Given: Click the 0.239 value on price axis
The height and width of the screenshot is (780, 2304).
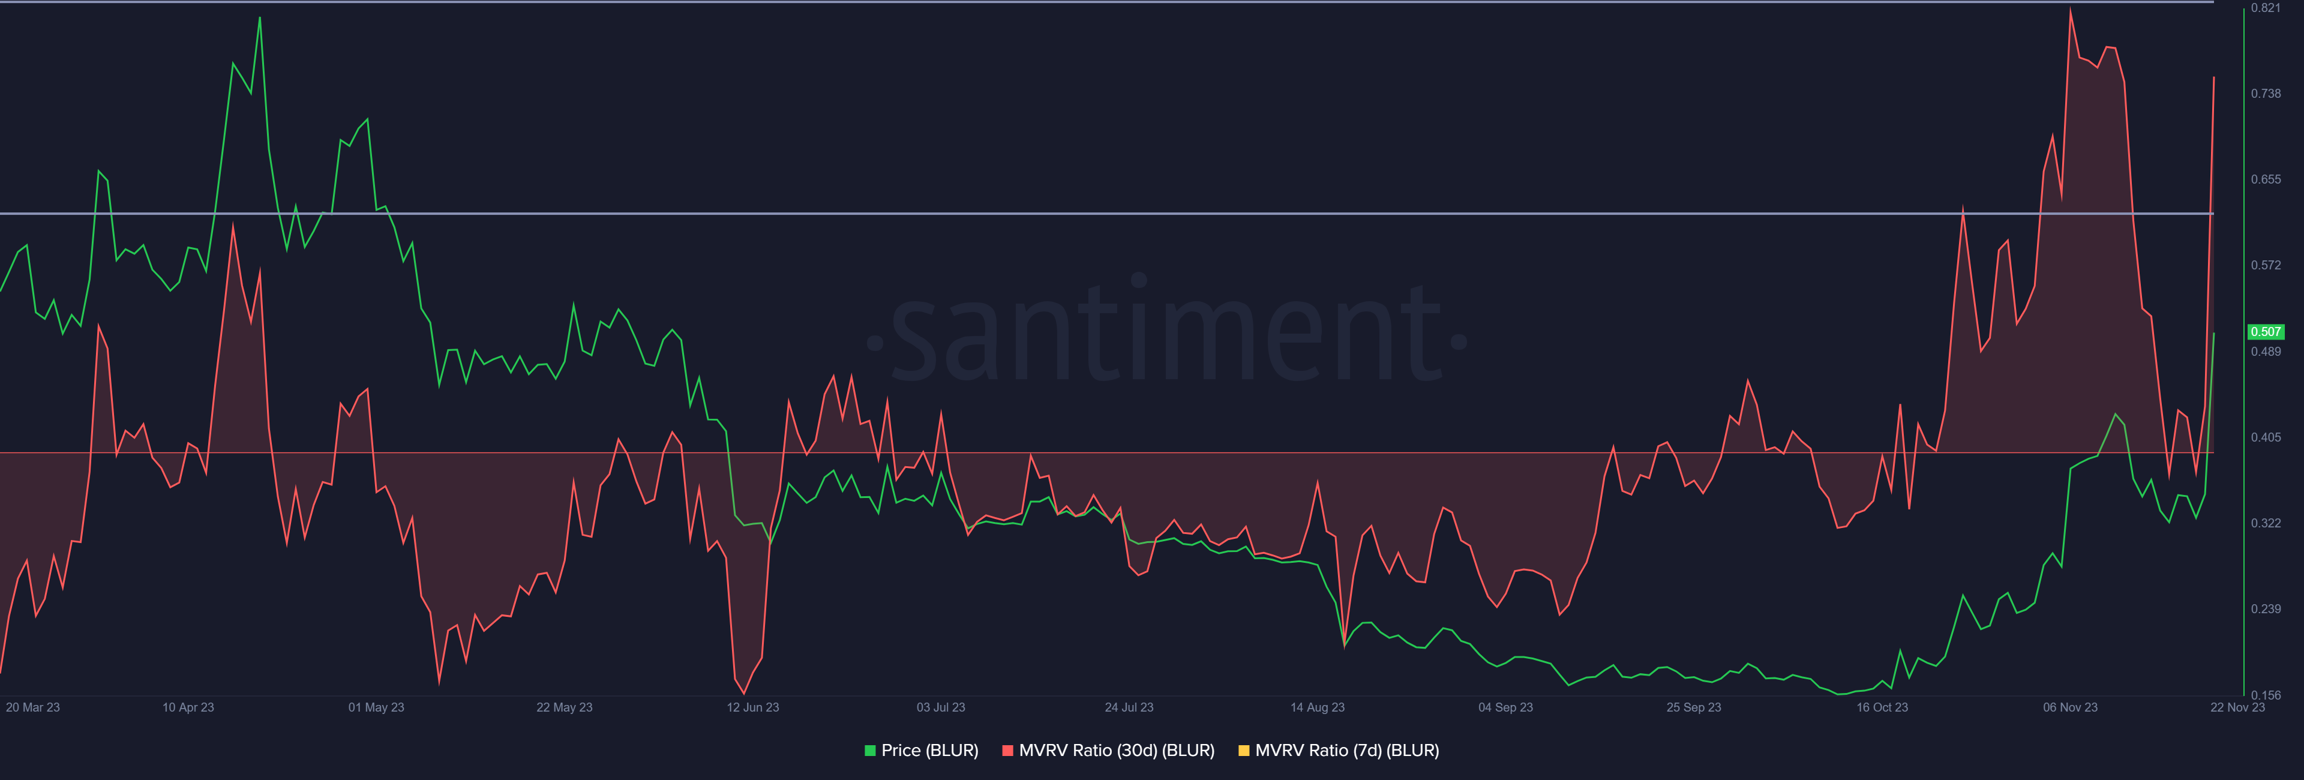Looking at the screenshot, I should point(2265,609).
